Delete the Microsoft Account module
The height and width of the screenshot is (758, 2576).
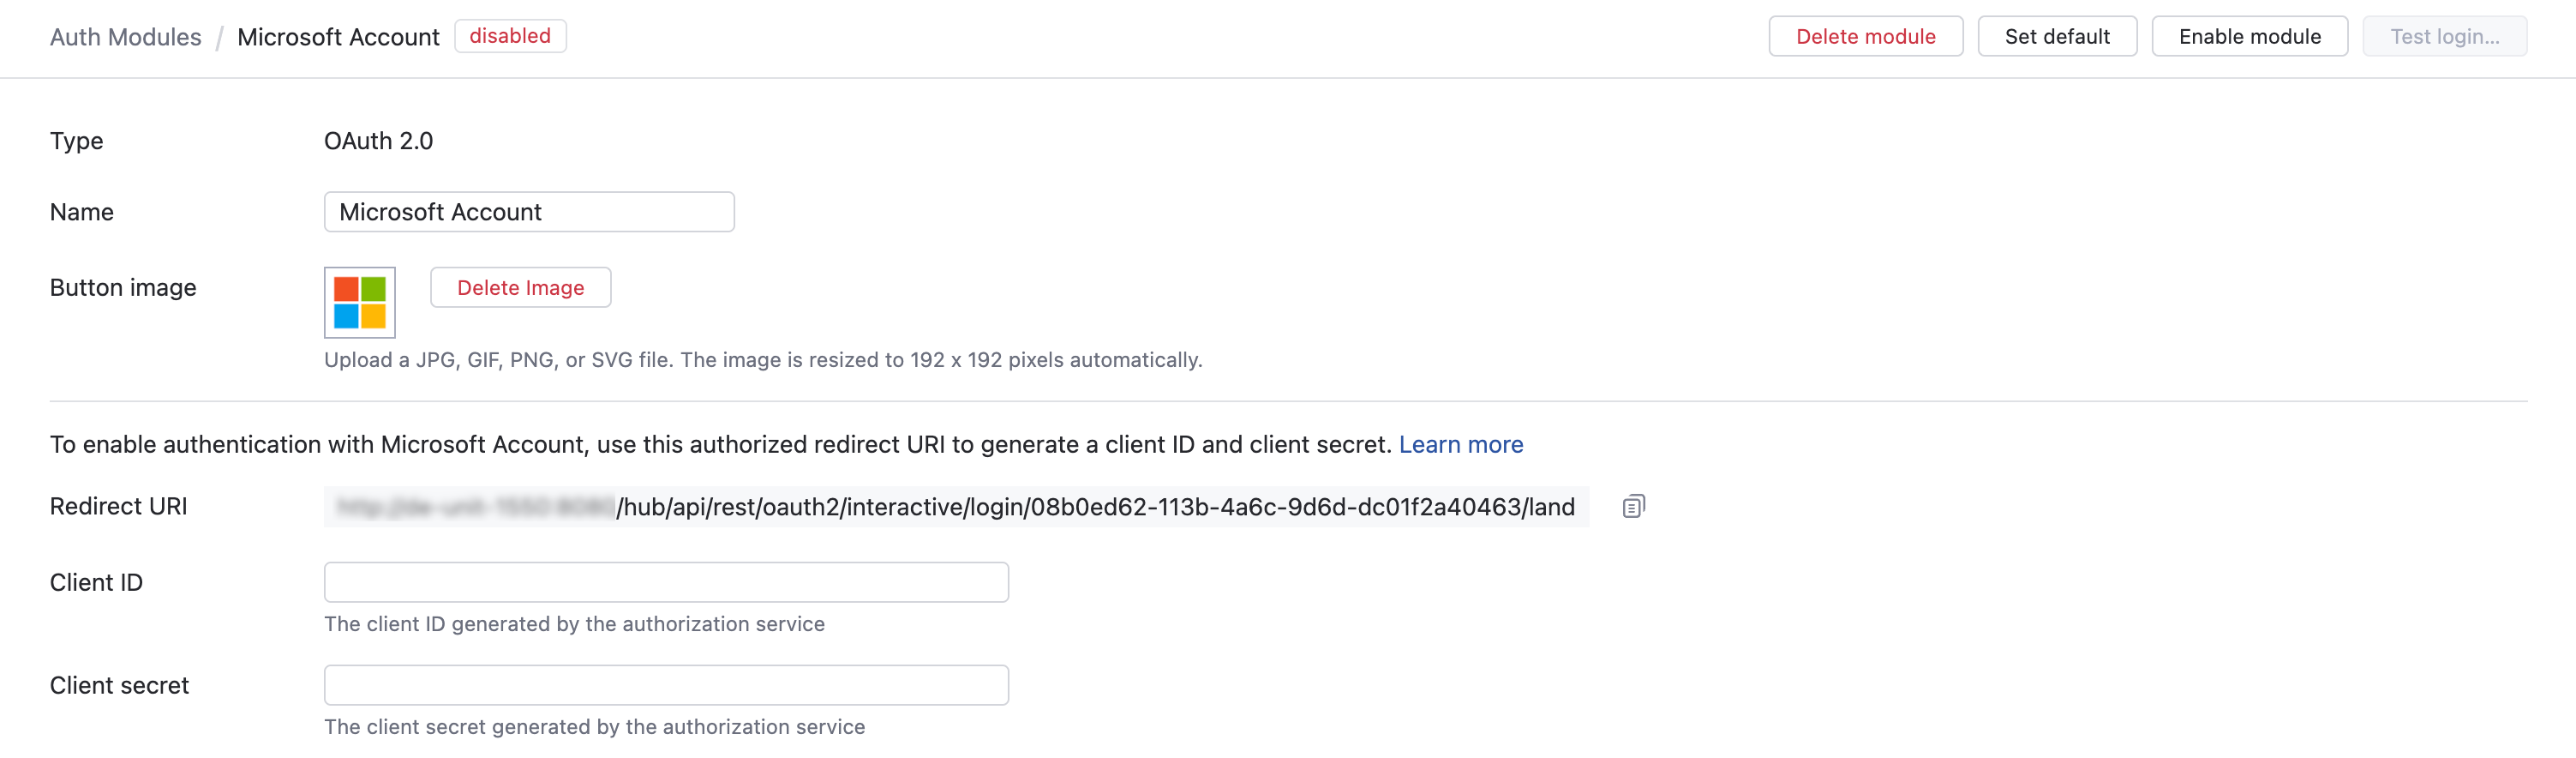point(1865,36)
